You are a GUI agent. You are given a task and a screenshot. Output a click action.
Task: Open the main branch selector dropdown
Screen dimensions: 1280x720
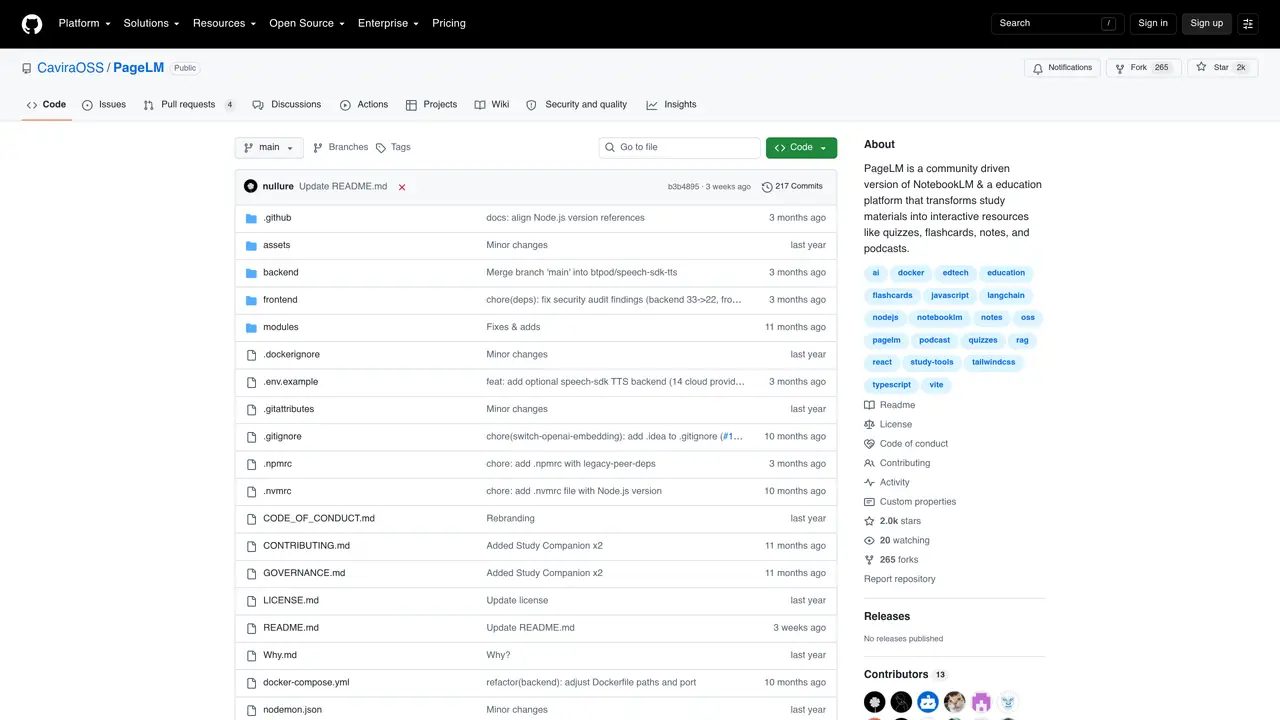point(269,148)
